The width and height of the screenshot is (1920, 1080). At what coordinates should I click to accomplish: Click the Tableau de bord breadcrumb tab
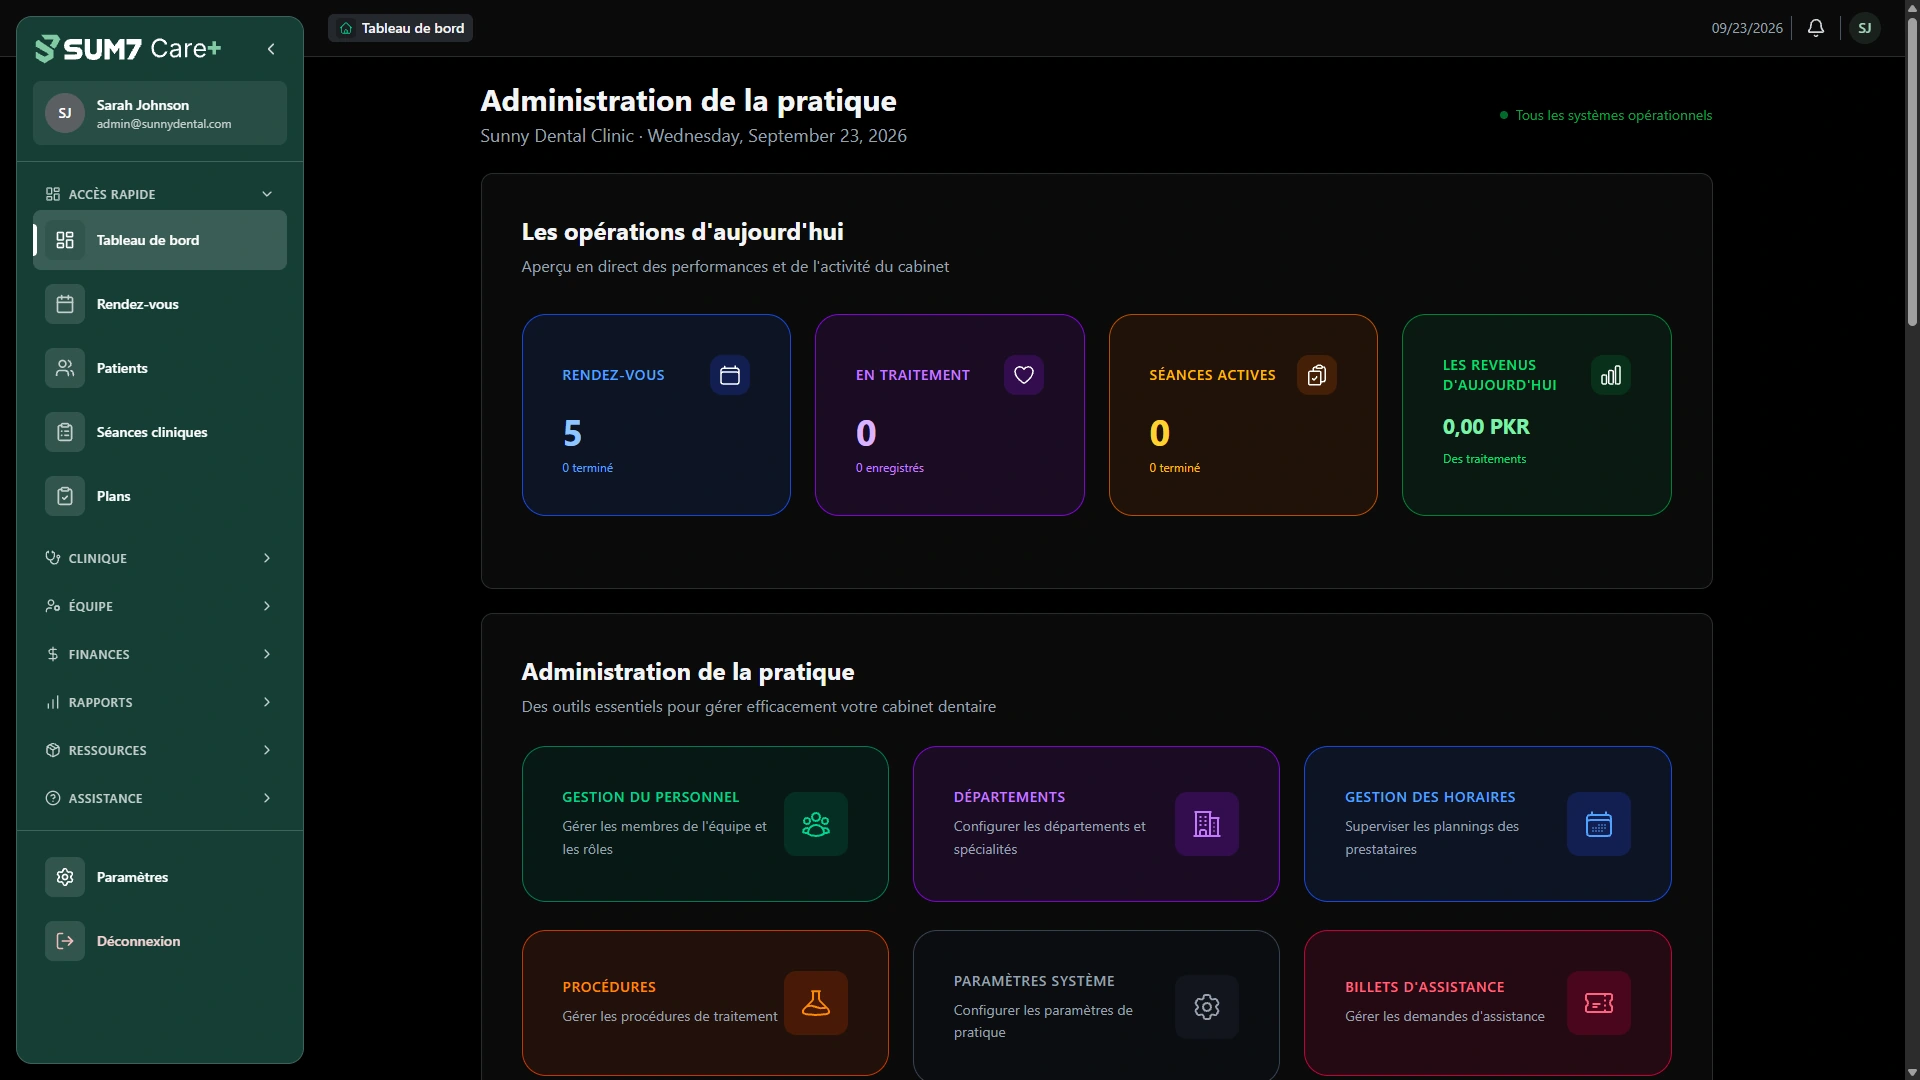point(400,28)
